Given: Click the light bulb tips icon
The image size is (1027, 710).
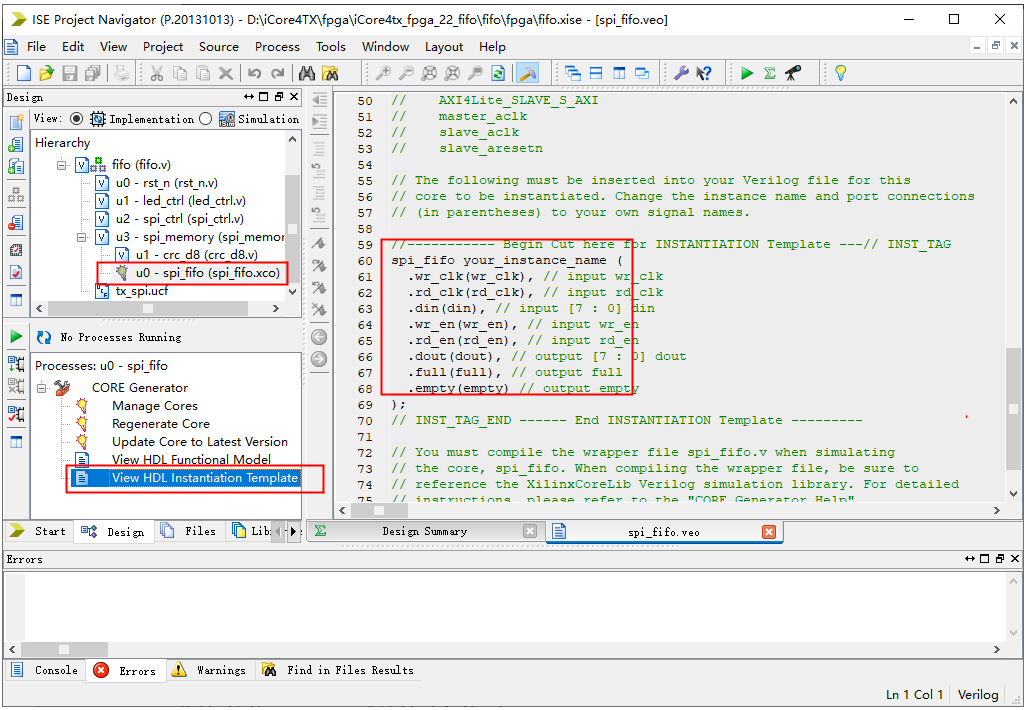Looking at the screenshot, I should pos(840,73).
